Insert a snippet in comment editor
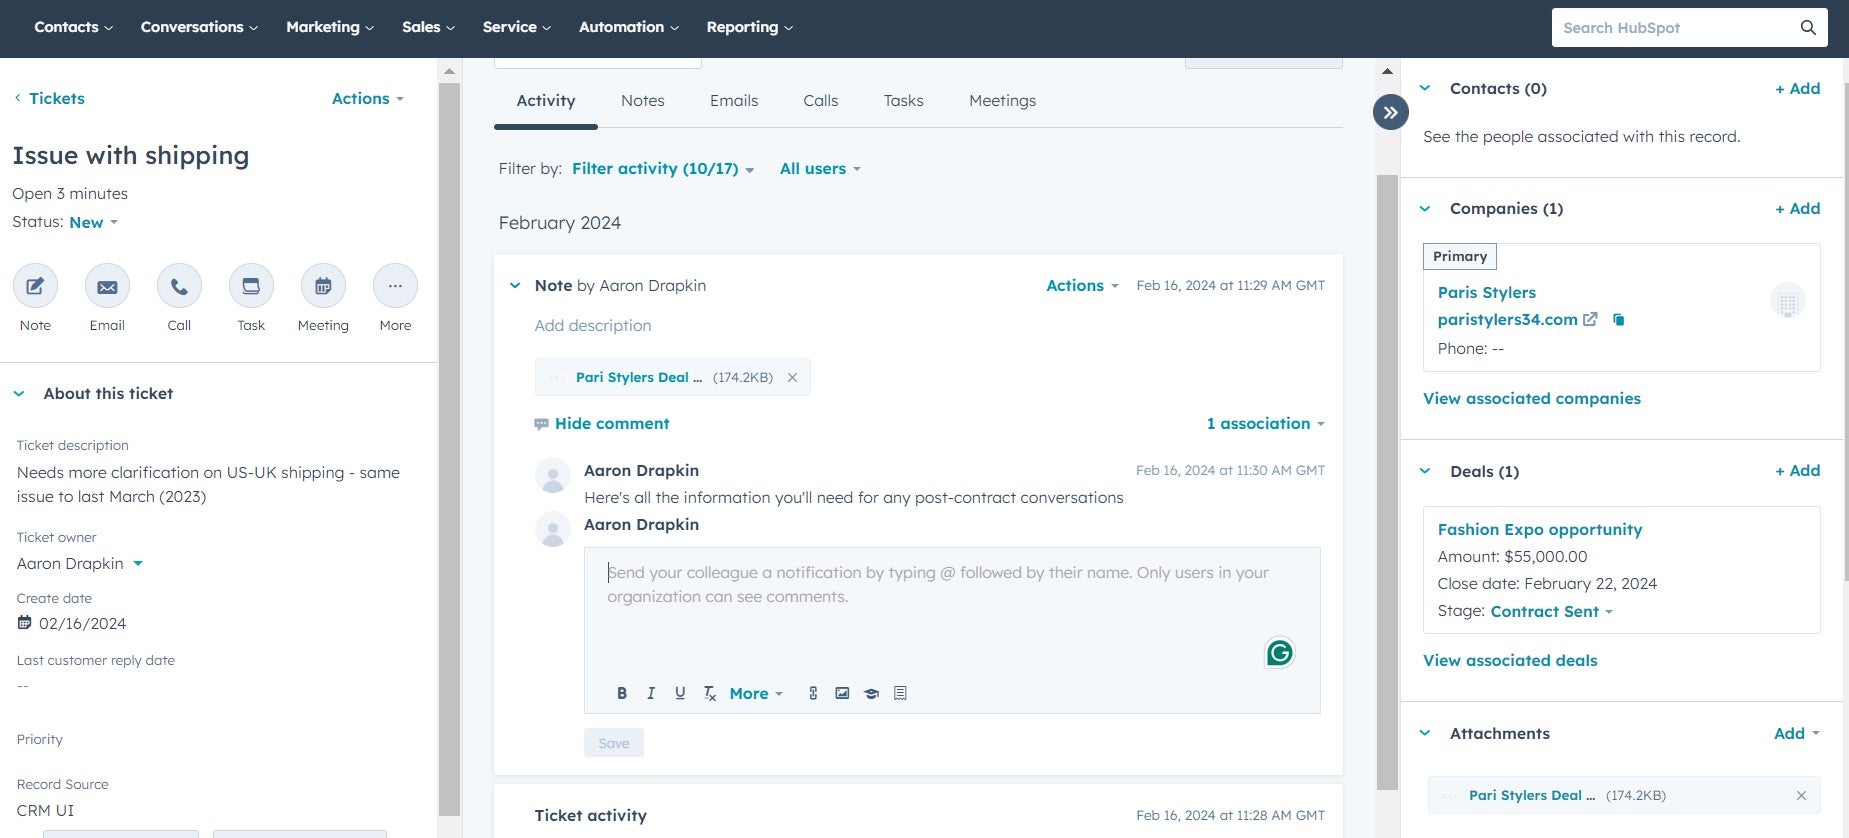This screenshot has width=1849, height=838. (900, 693)
